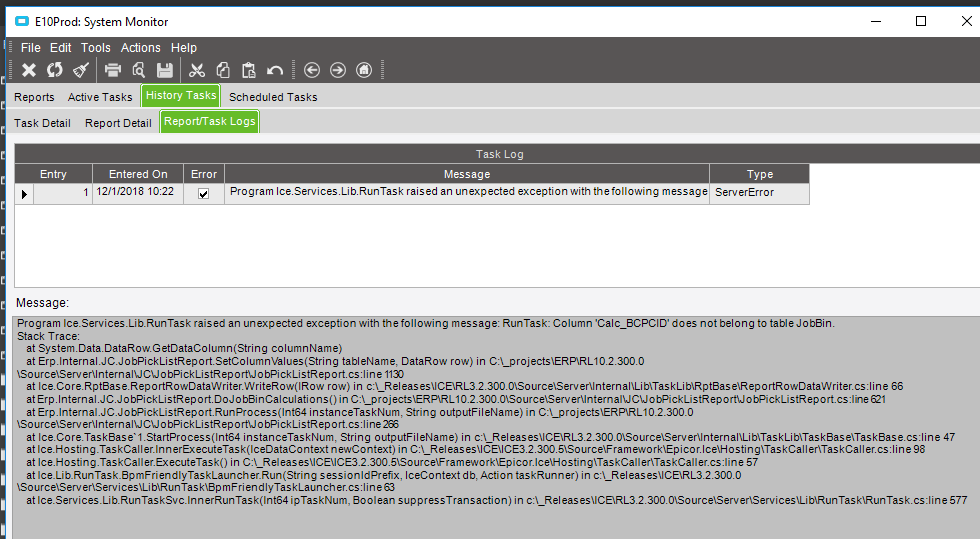Toggle the Error checkbox in entry 1

click(x=203, y=193)
